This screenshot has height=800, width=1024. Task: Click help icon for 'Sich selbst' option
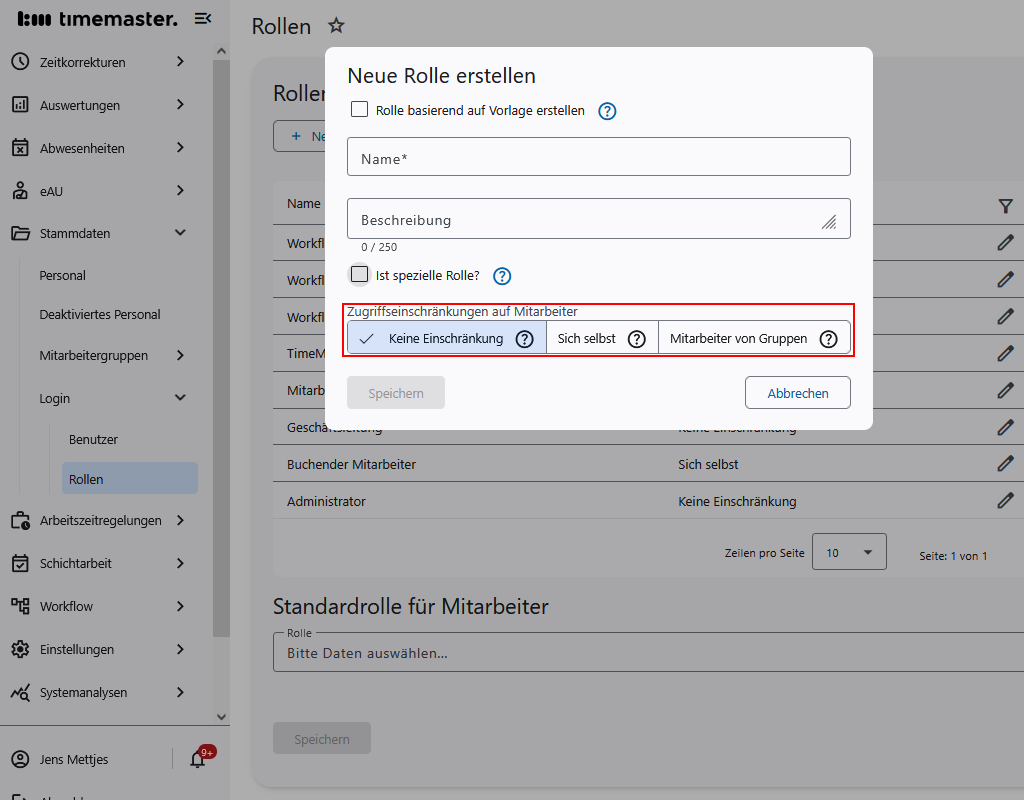(x=636, y=339)
